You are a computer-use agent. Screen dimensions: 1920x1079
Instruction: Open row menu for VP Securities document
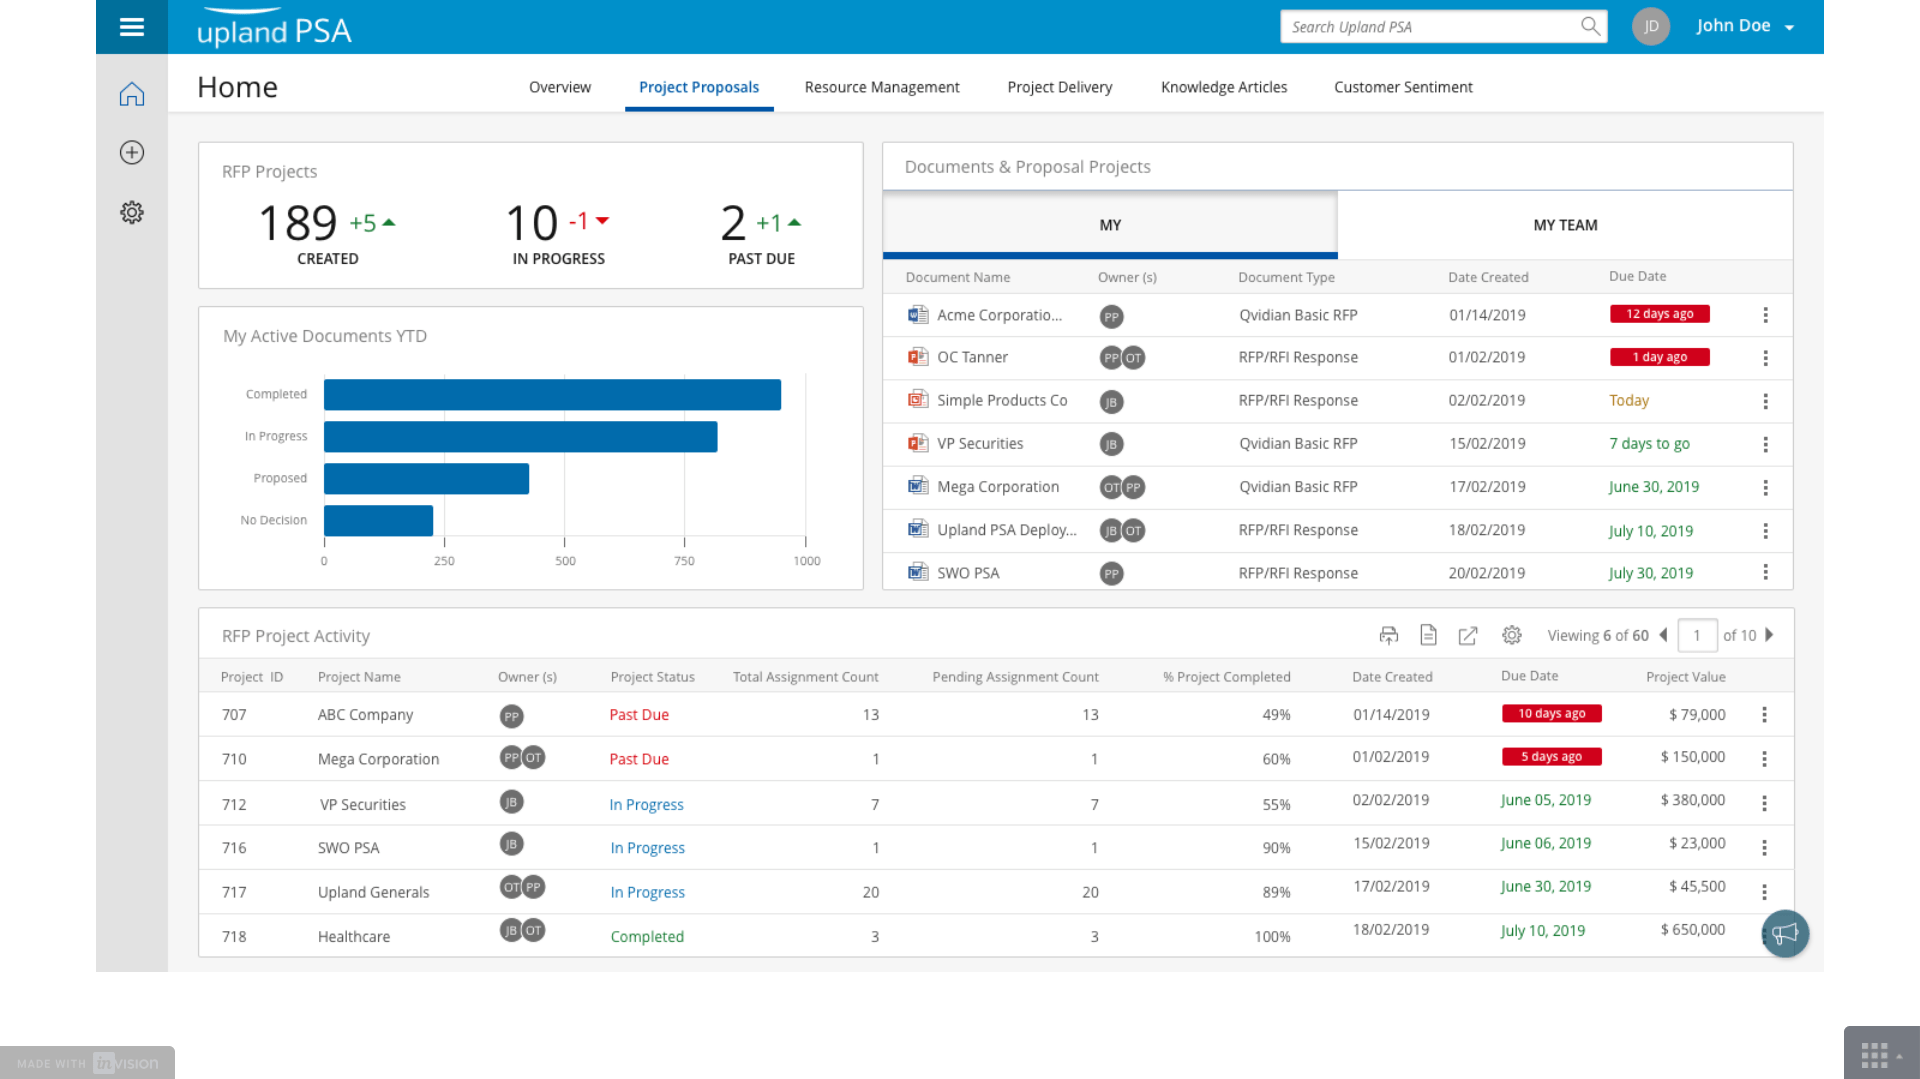(1766, 444)
